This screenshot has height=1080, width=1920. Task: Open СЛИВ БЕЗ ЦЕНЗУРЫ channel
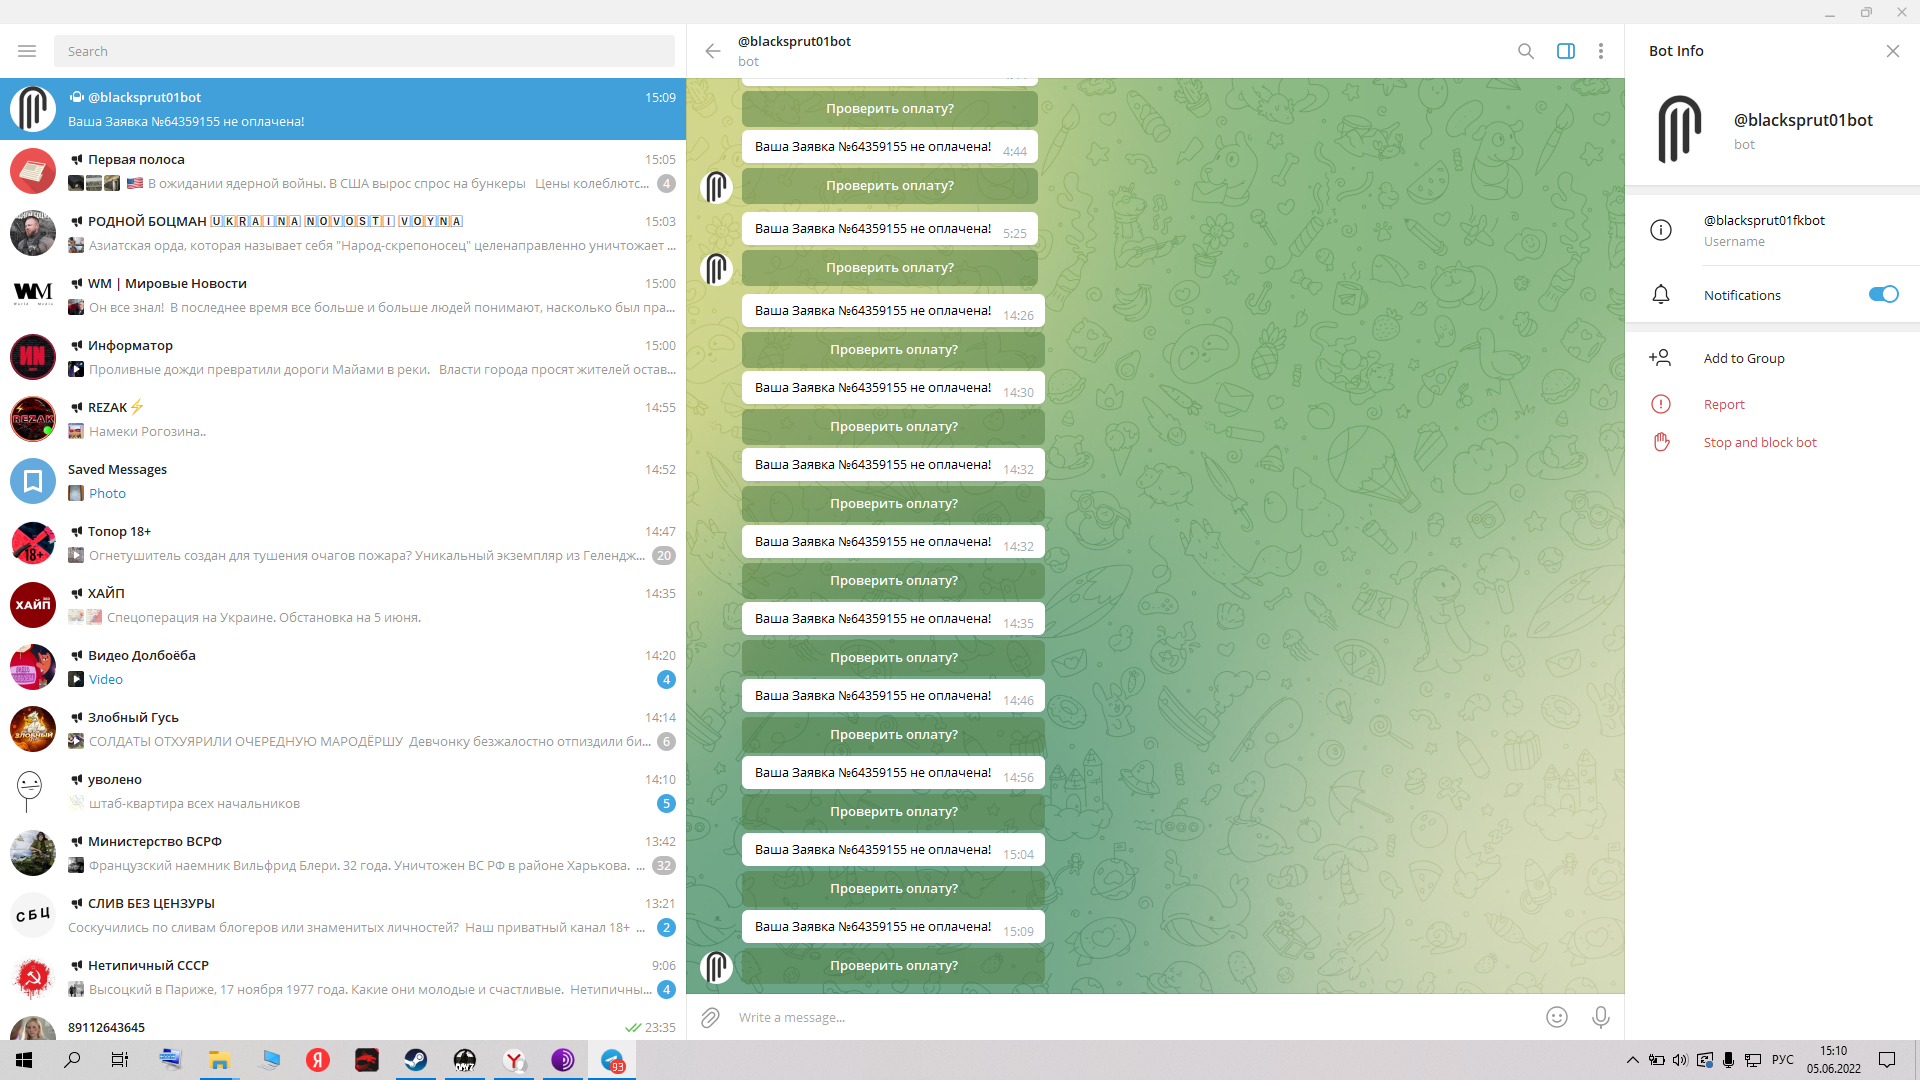pos(343,915)
